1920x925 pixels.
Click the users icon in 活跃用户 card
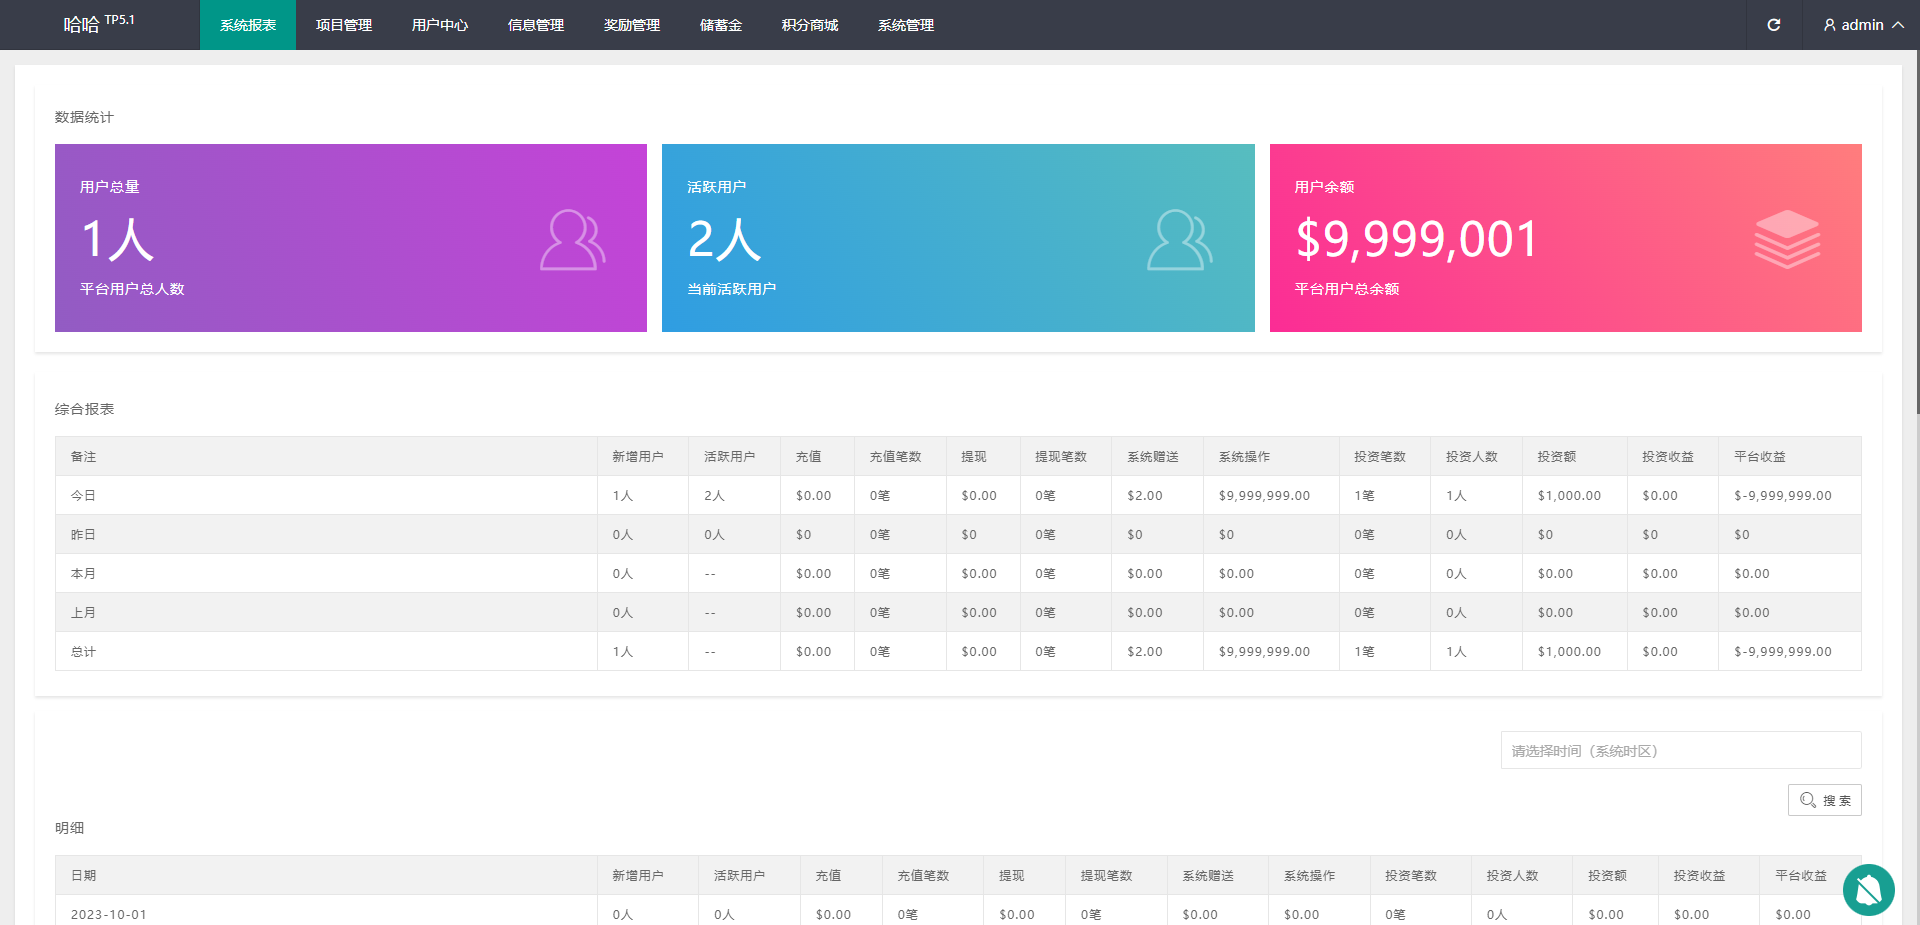1179,240
